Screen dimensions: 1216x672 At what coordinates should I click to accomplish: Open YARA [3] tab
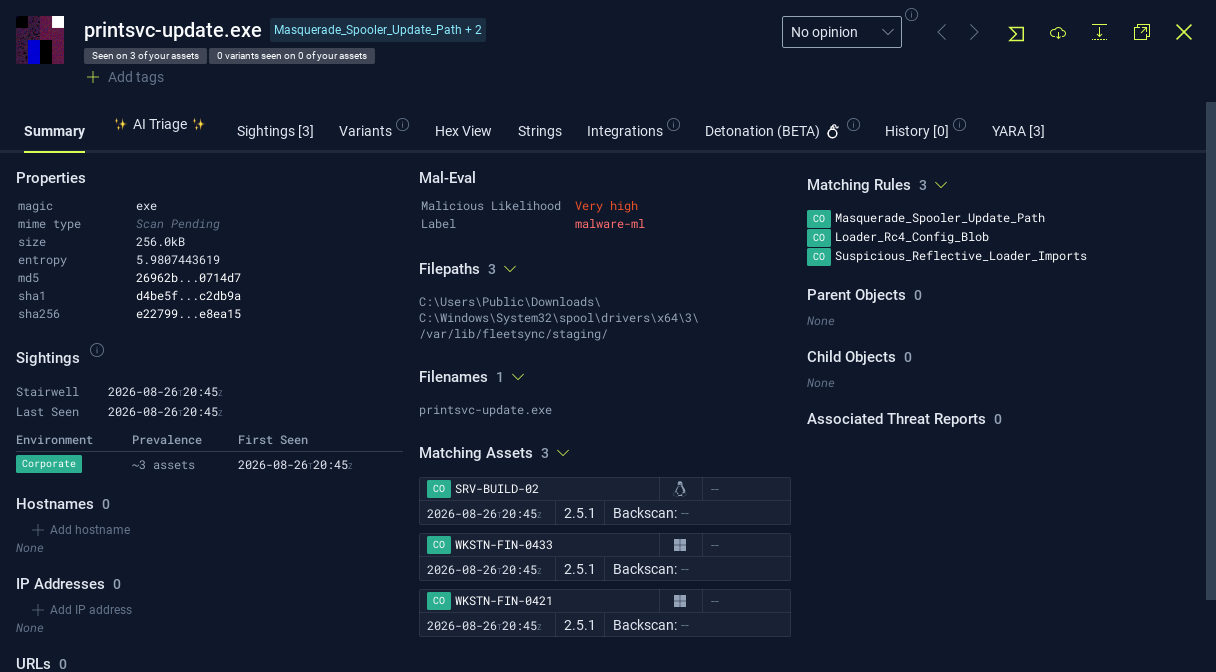coord(1018,131)
